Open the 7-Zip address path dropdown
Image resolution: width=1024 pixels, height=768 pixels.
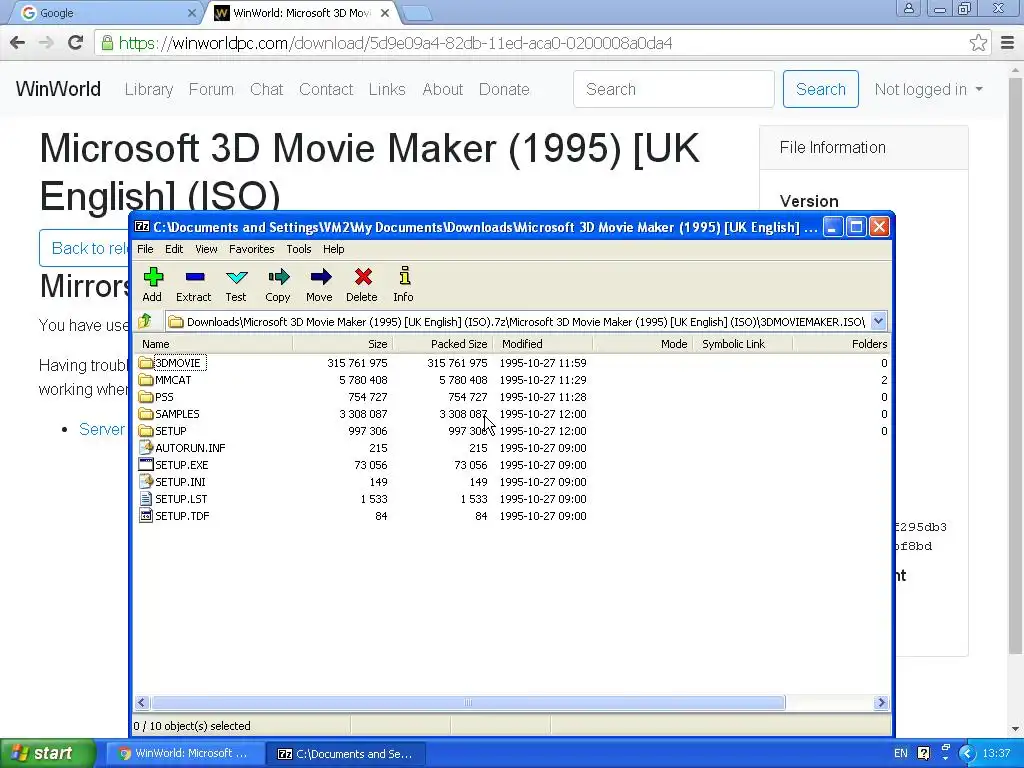coord(878,321)
